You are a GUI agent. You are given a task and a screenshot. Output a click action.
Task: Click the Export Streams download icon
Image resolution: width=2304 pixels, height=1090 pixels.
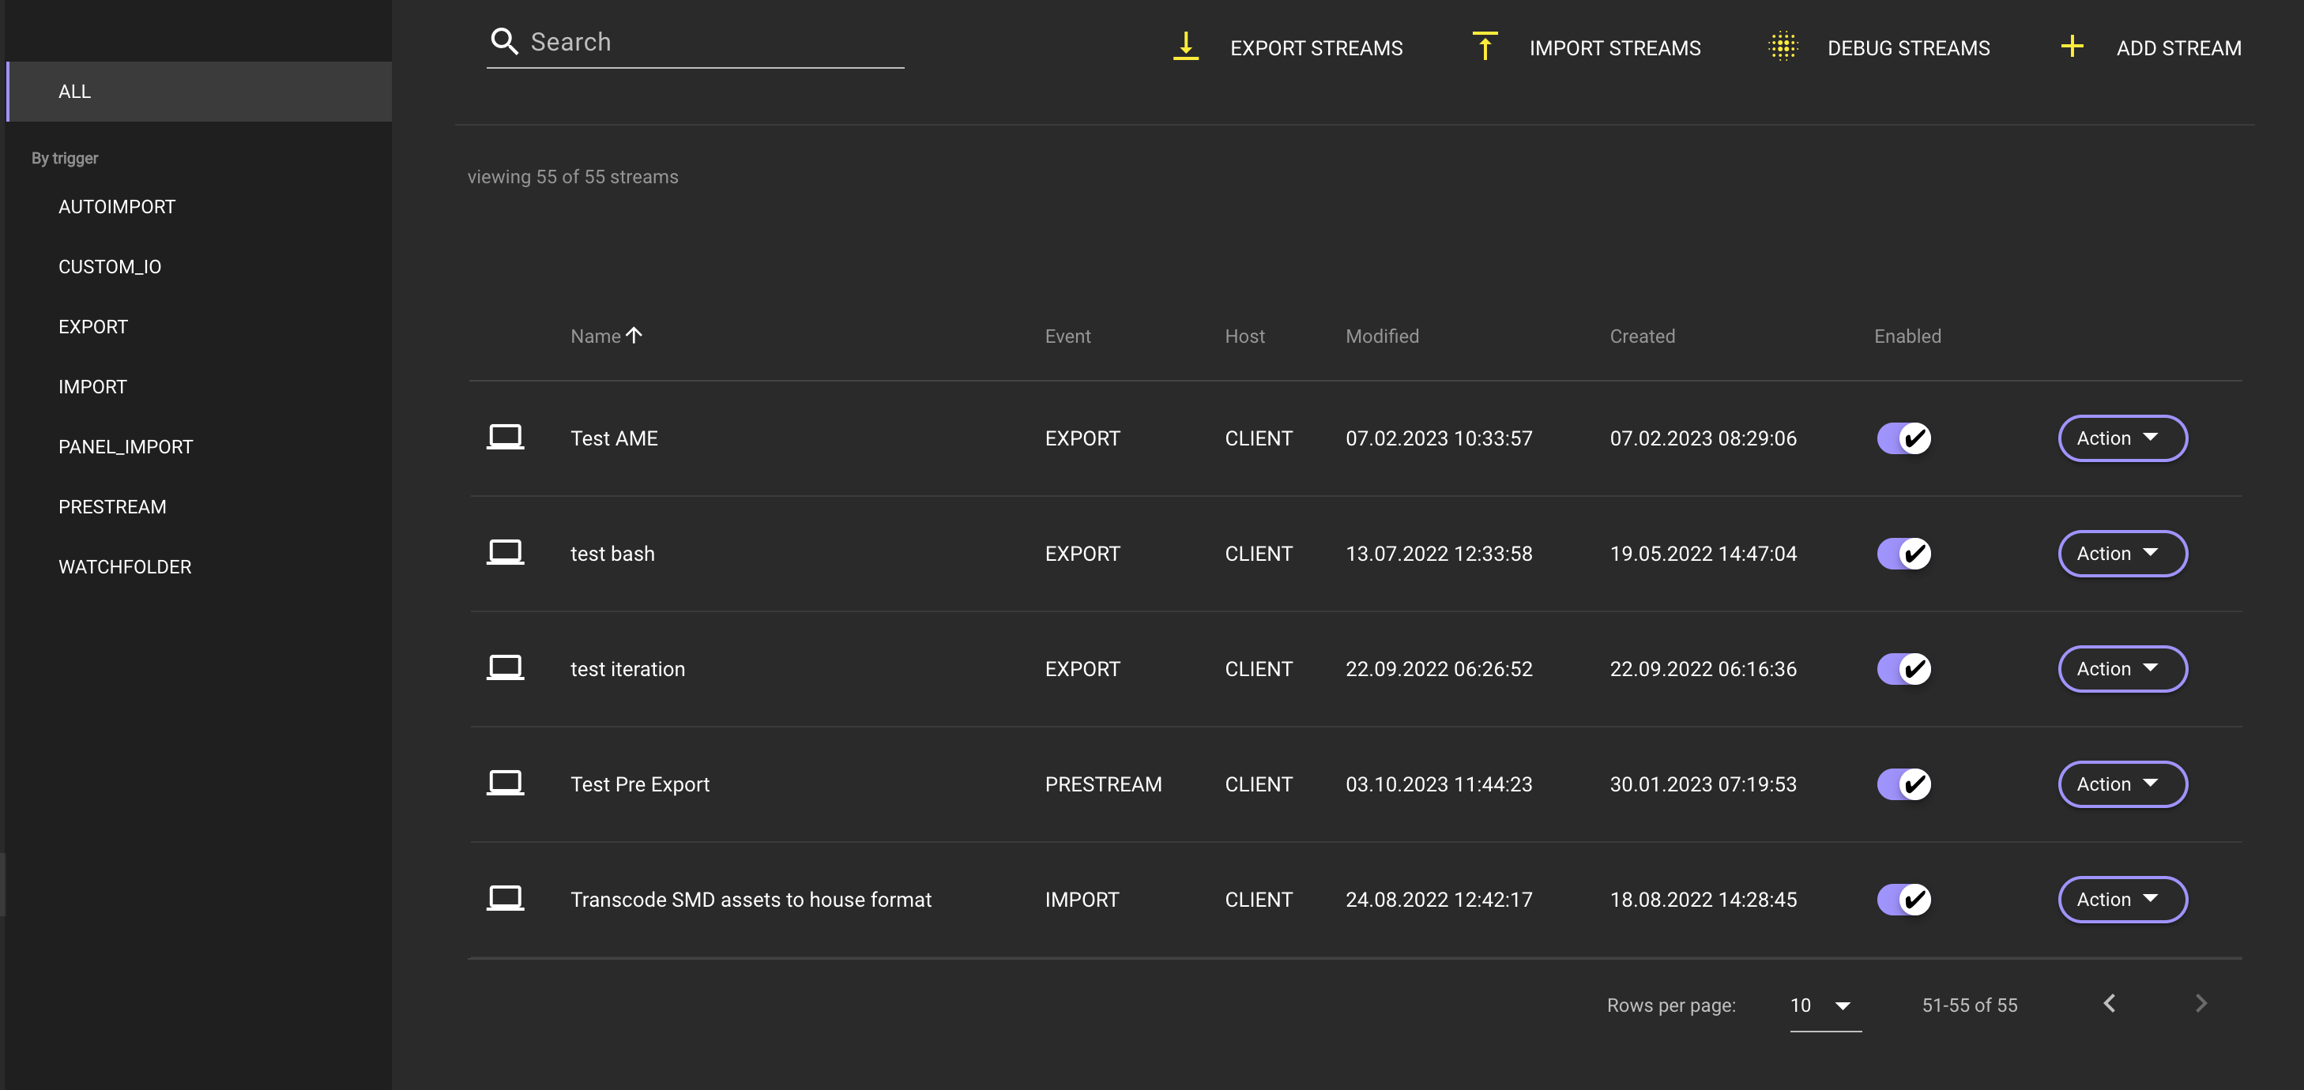(x=1186, y=47)
